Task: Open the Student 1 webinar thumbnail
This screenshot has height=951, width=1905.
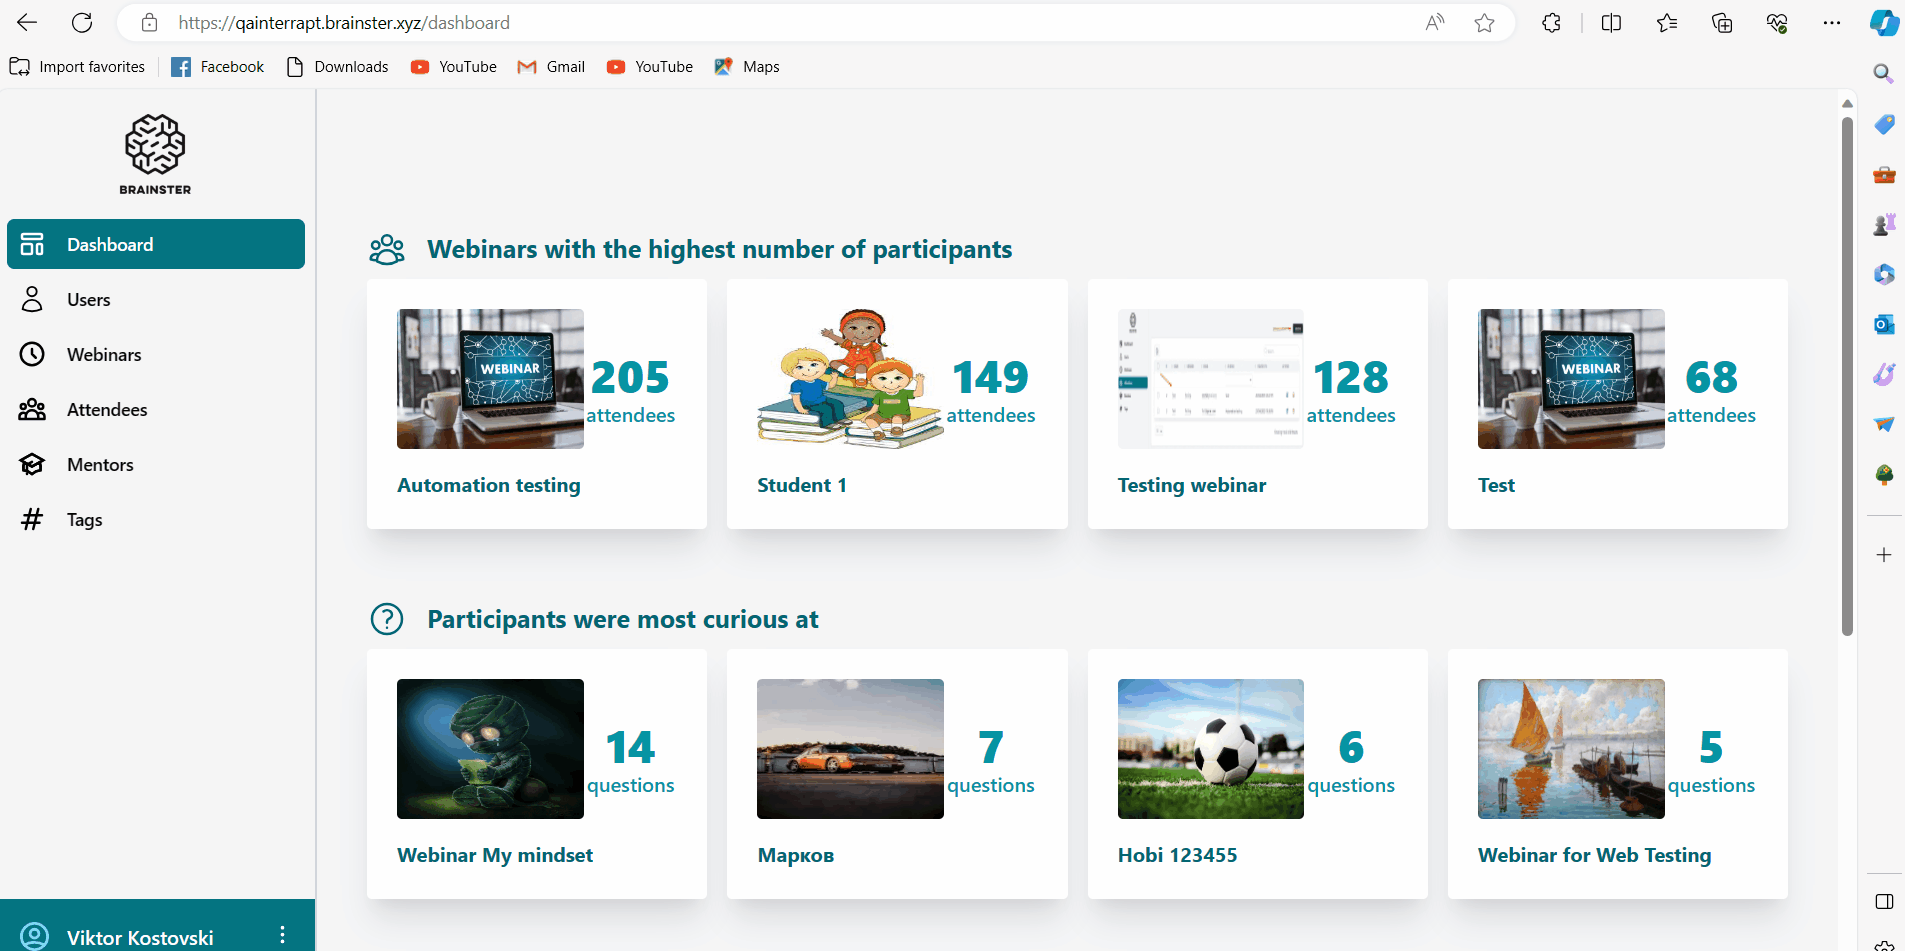Action: (850, 379)
